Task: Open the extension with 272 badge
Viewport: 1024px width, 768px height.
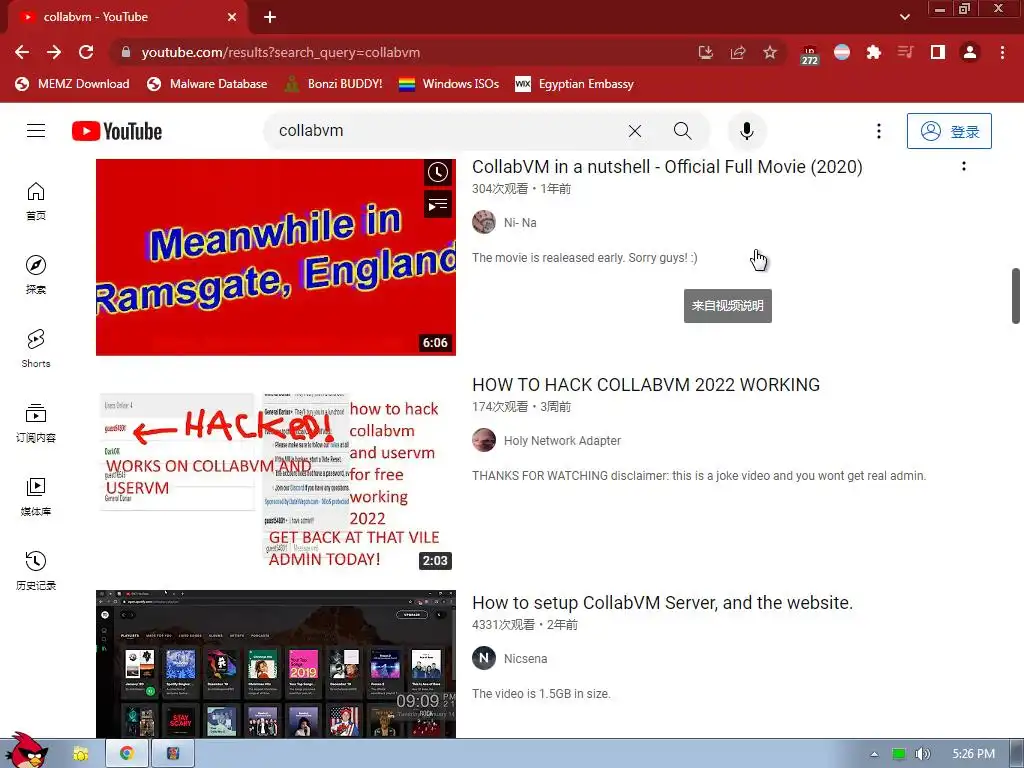Action: (810, 54)
